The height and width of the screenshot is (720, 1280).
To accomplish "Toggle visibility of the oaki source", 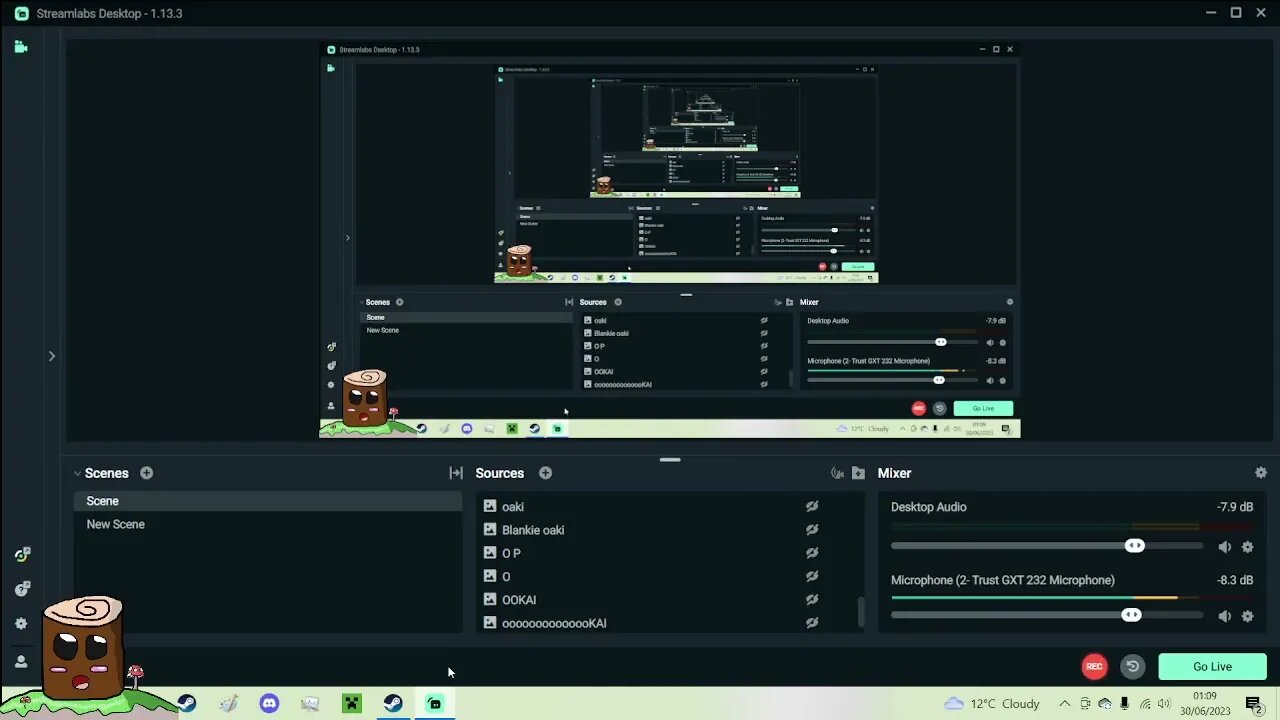I will click(x=812, y=507).
